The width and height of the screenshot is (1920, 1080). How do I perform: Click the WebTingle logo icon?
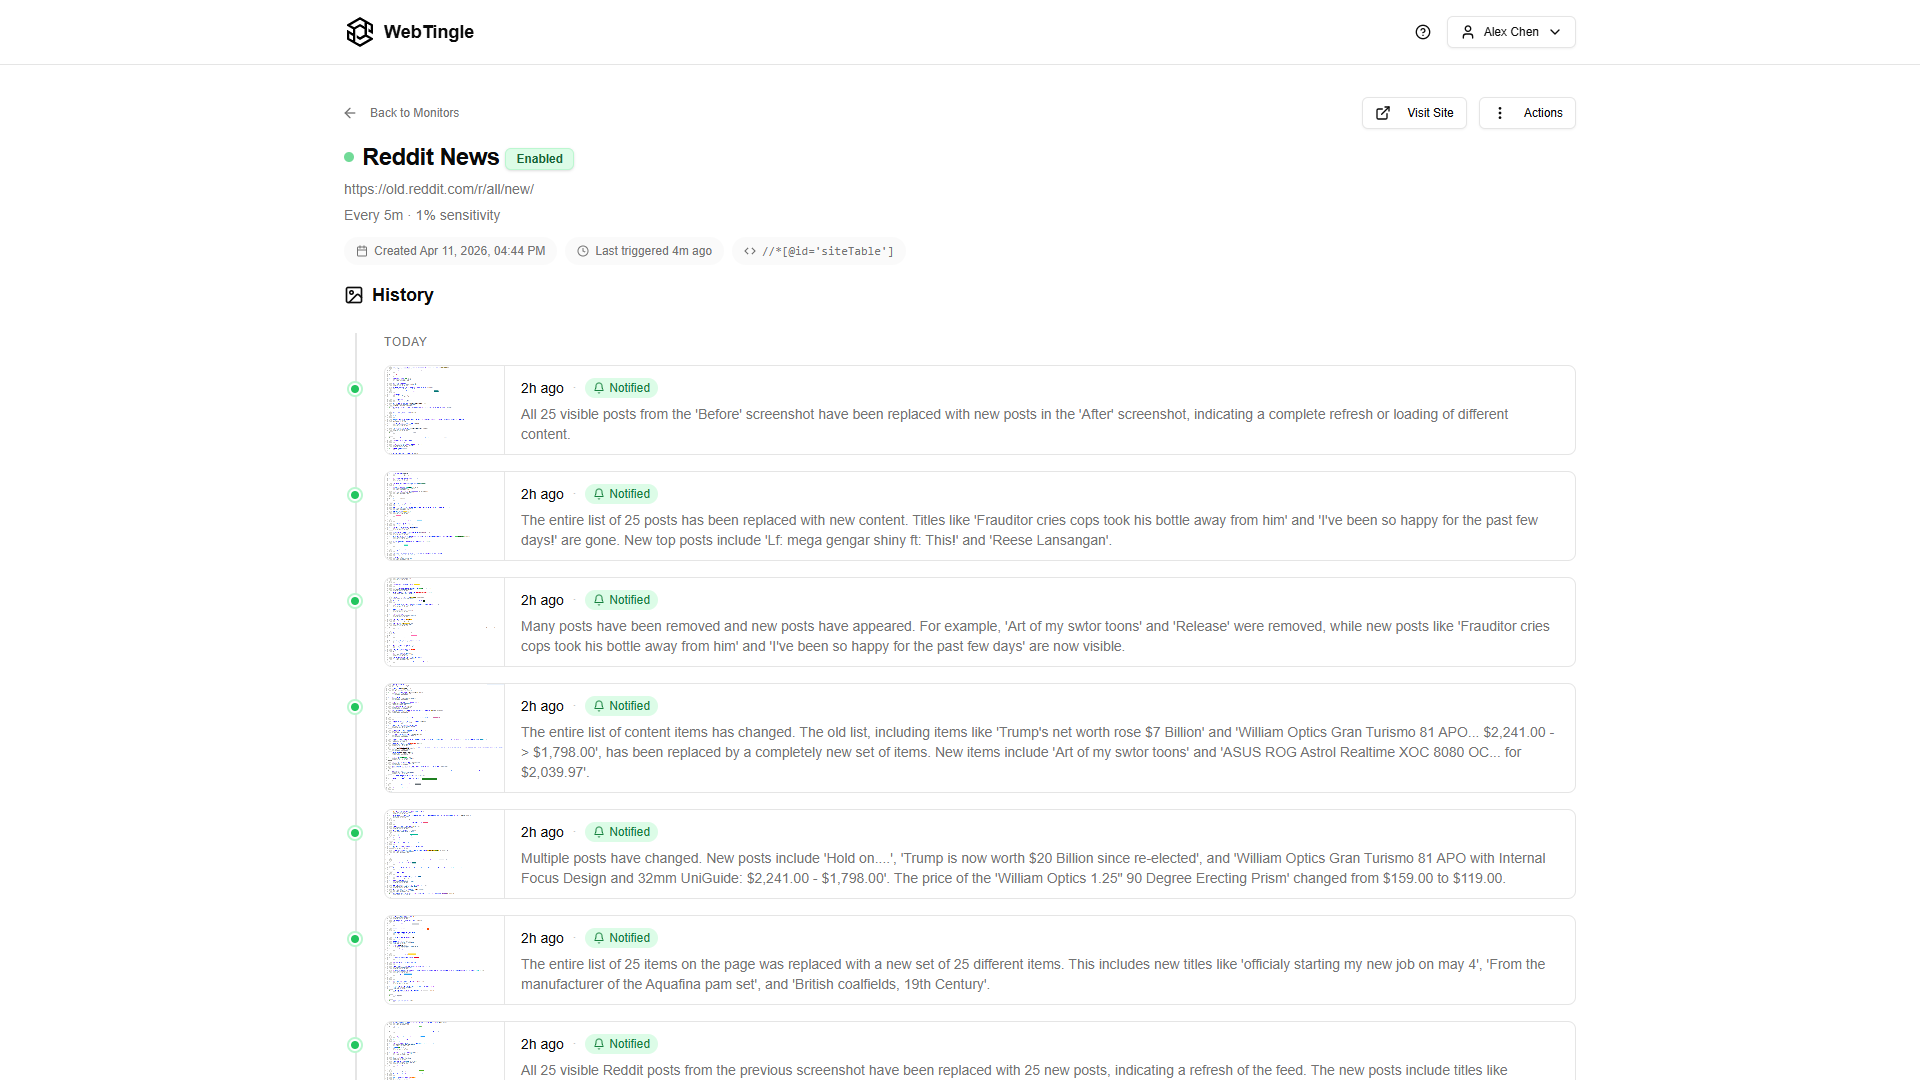[359, 32]
